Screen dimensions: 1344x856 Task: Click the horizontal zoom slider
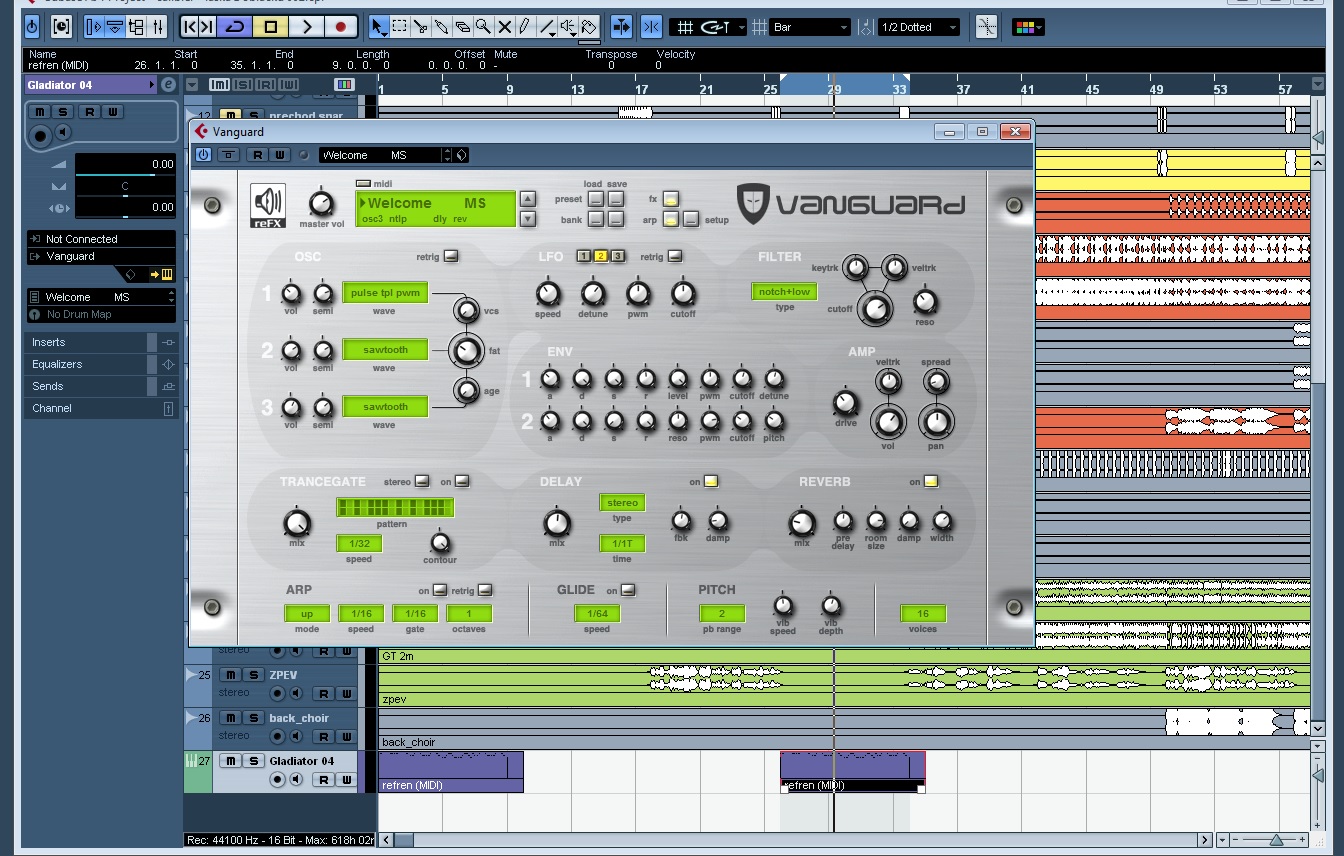coord(1276,840)
